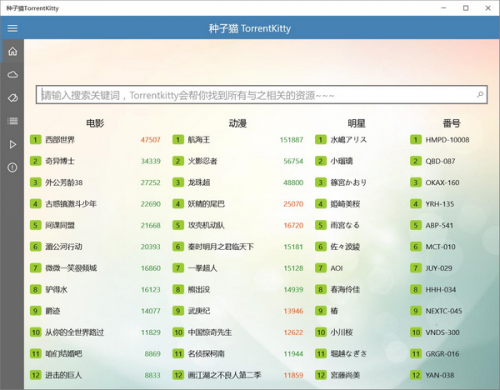
Task: Open anime entry 一拳超人
Action: [x=202, y=268]
